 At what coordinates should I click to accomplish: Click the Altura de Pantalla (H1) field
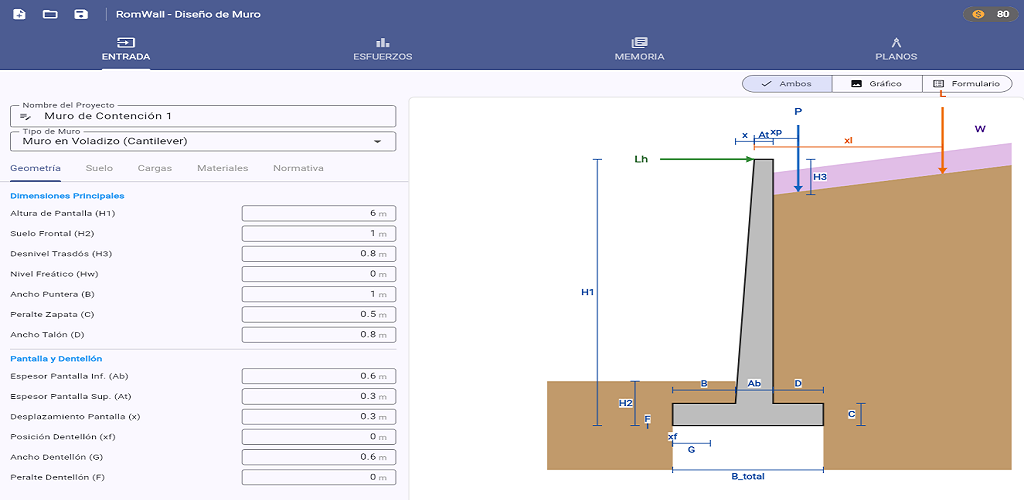pyautogui.click(x=319, y=213)
